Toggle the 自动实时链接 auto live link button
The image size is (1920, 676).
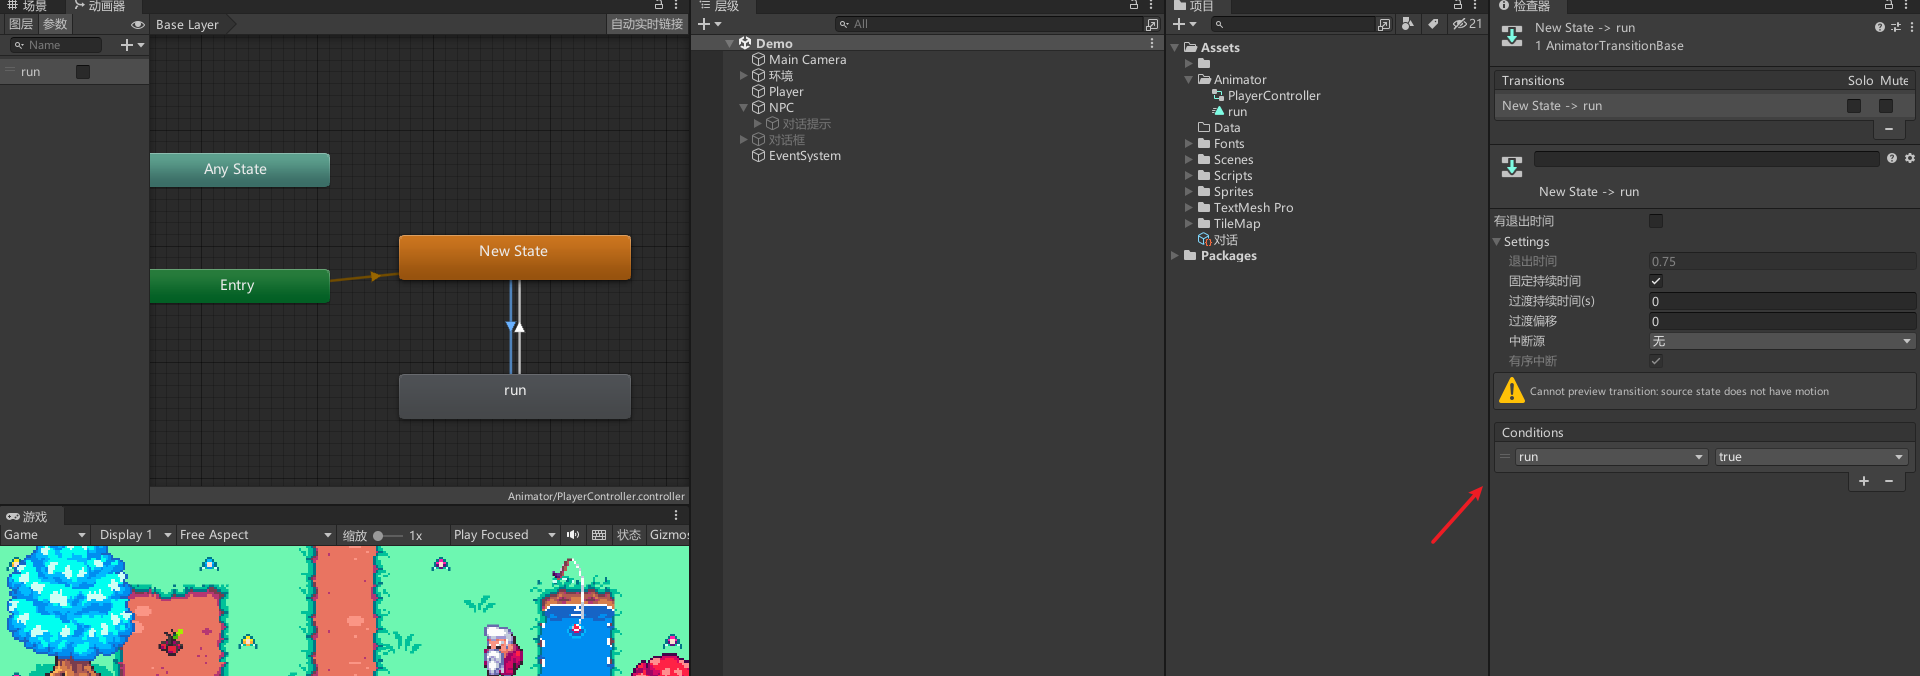coord(647,24)
